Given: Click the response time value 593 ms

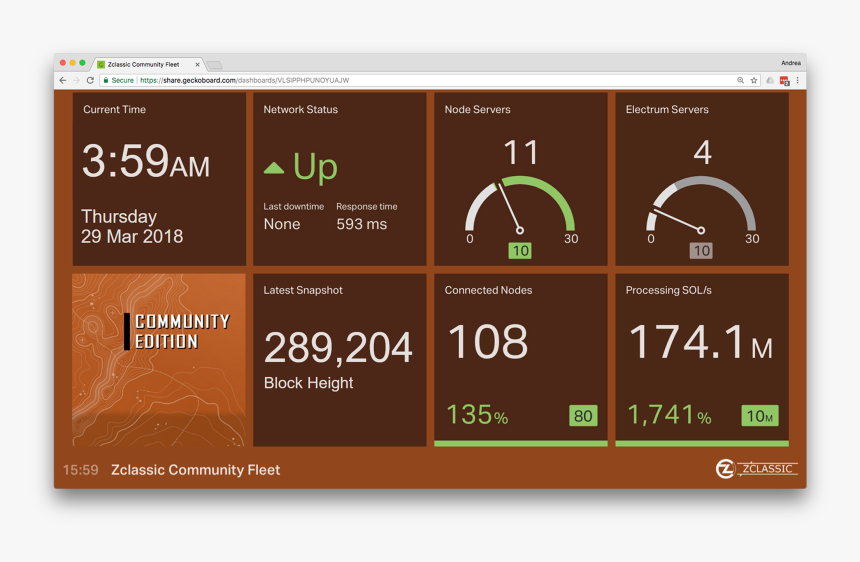Looking at the screenshot, I should (361, 224).
